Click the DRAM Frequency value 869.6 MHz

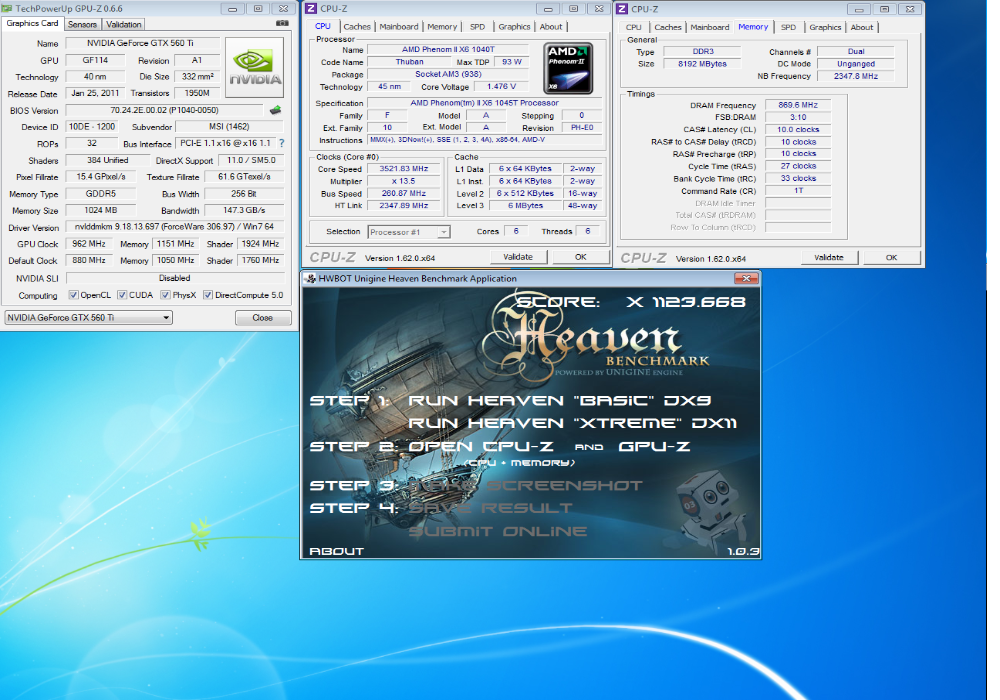click(798, 105)
